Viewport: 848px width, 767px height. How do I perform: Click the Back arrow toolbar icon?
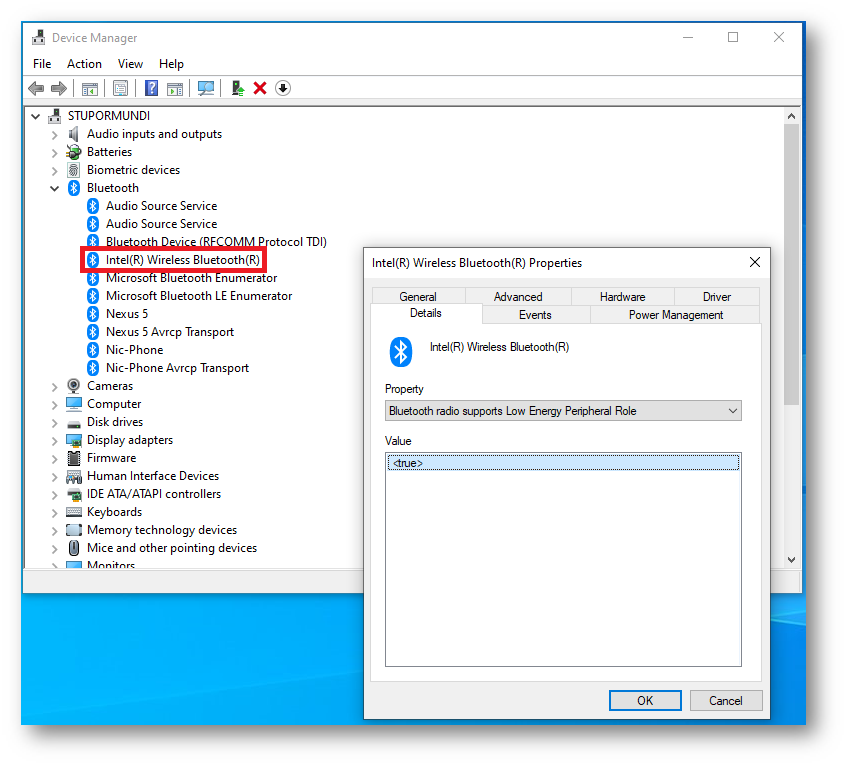pos(36,88)
